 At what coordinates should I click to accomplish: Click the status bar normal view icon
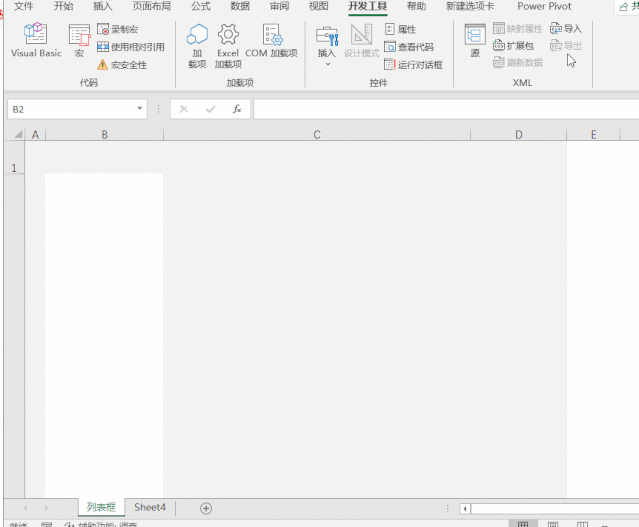point(523,524)
